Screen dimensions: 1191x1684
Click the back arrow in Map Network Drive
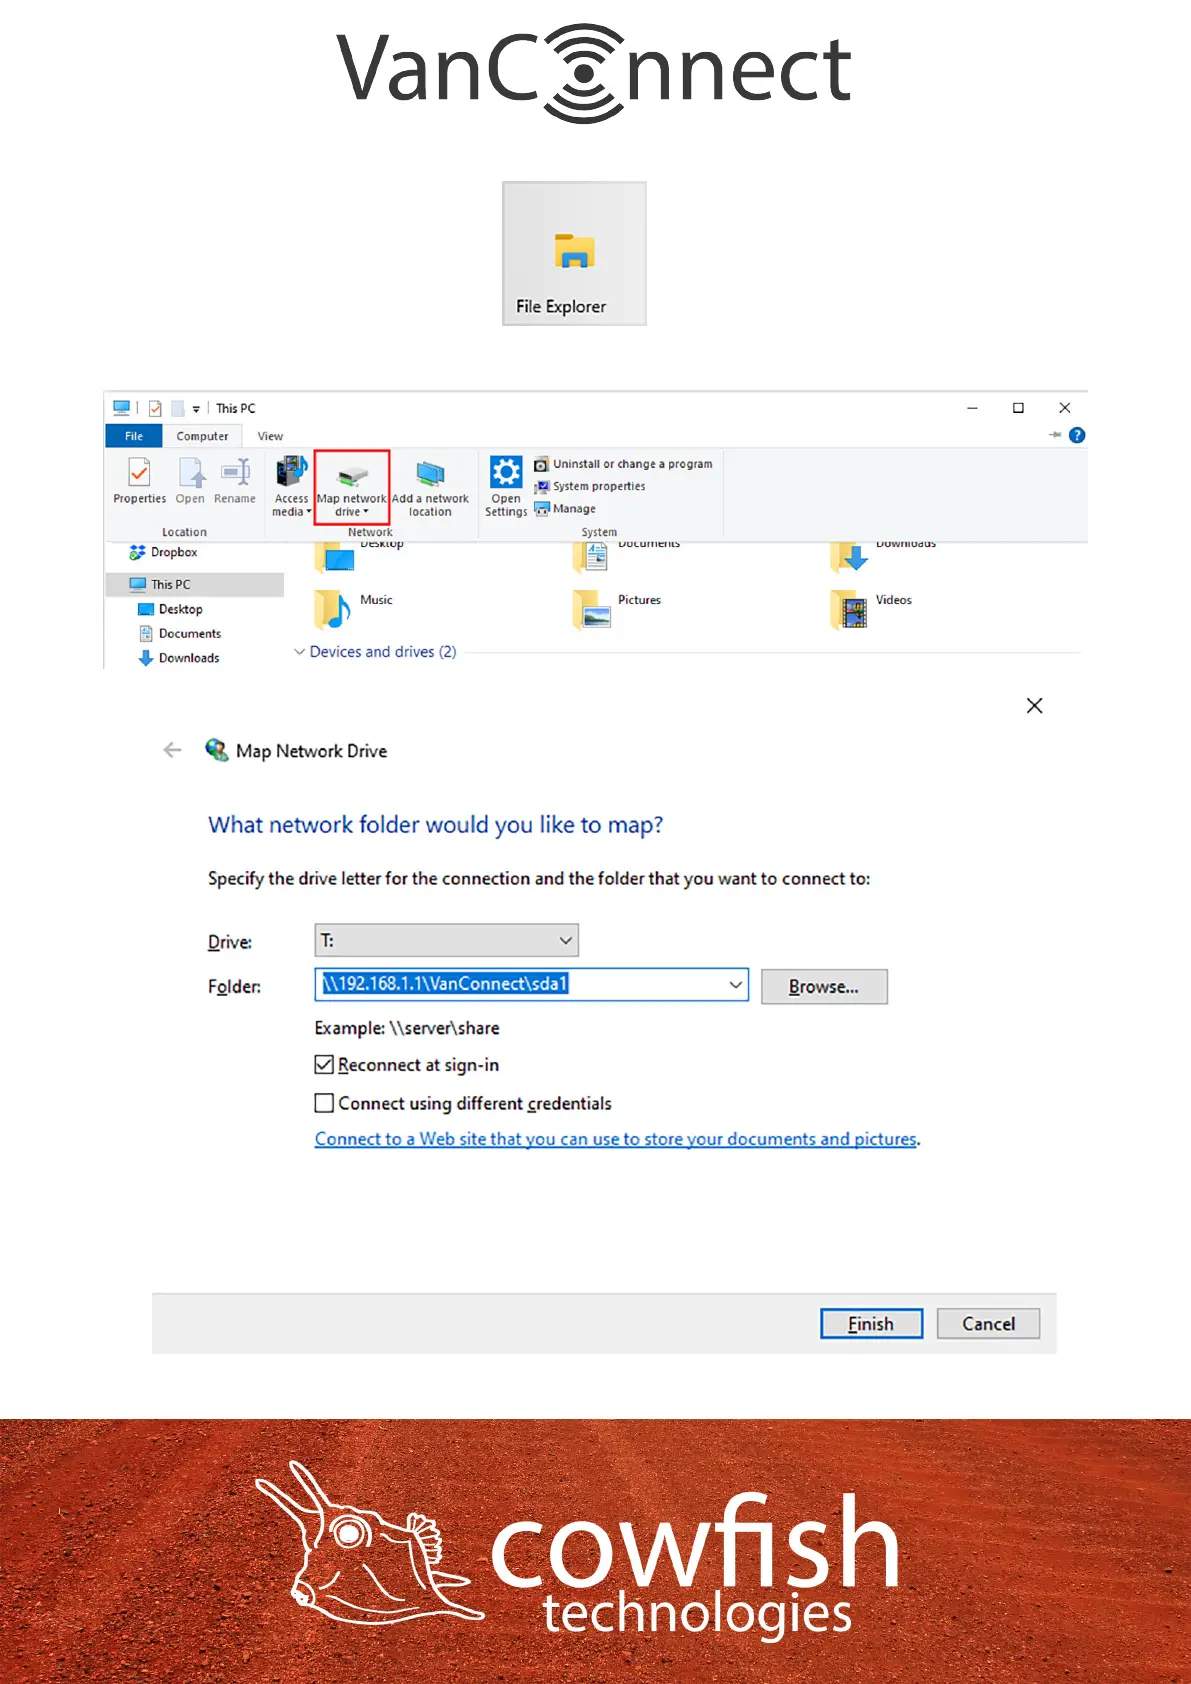point(172,750)
